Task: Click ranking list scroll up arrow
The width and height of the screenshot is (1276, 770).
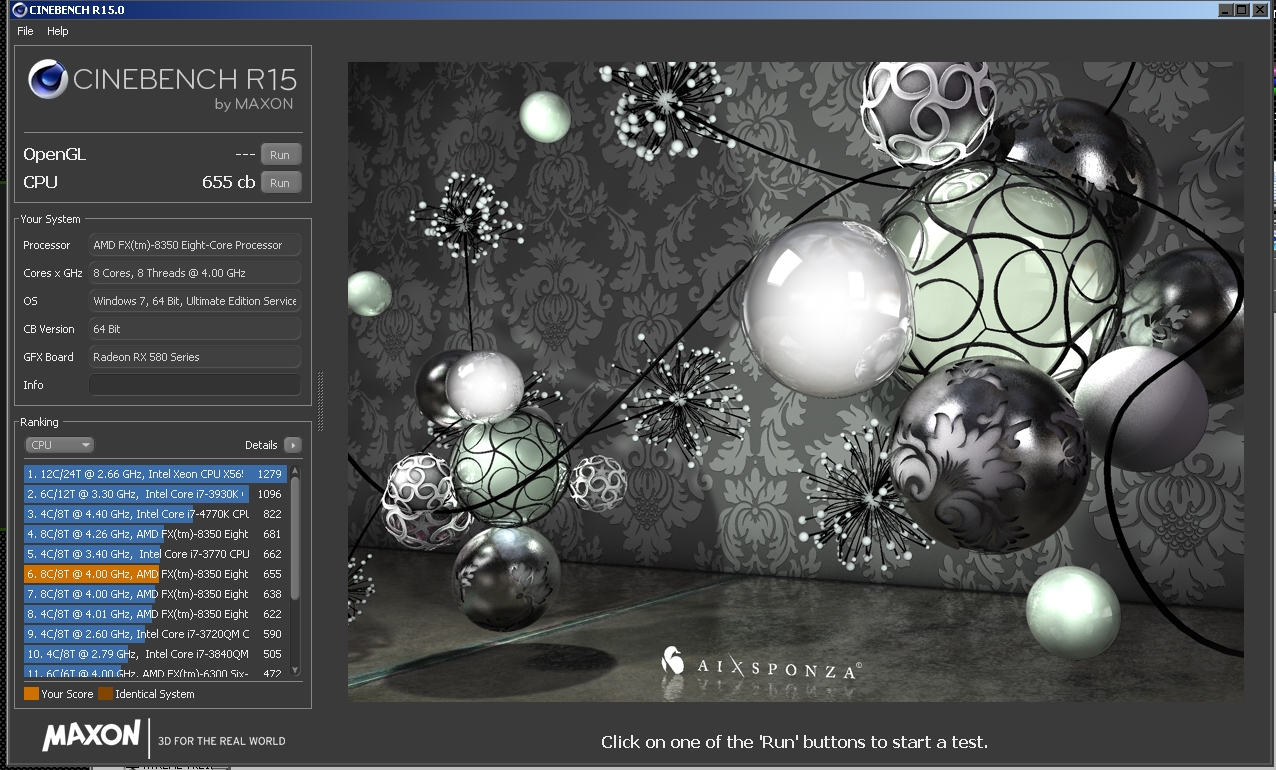Action: (x=295, y=471)
